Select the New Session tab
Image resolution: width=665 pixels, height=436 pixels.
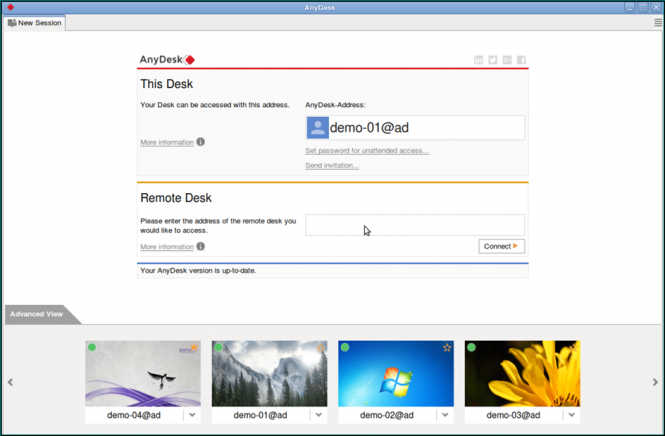tap(33, 22)
